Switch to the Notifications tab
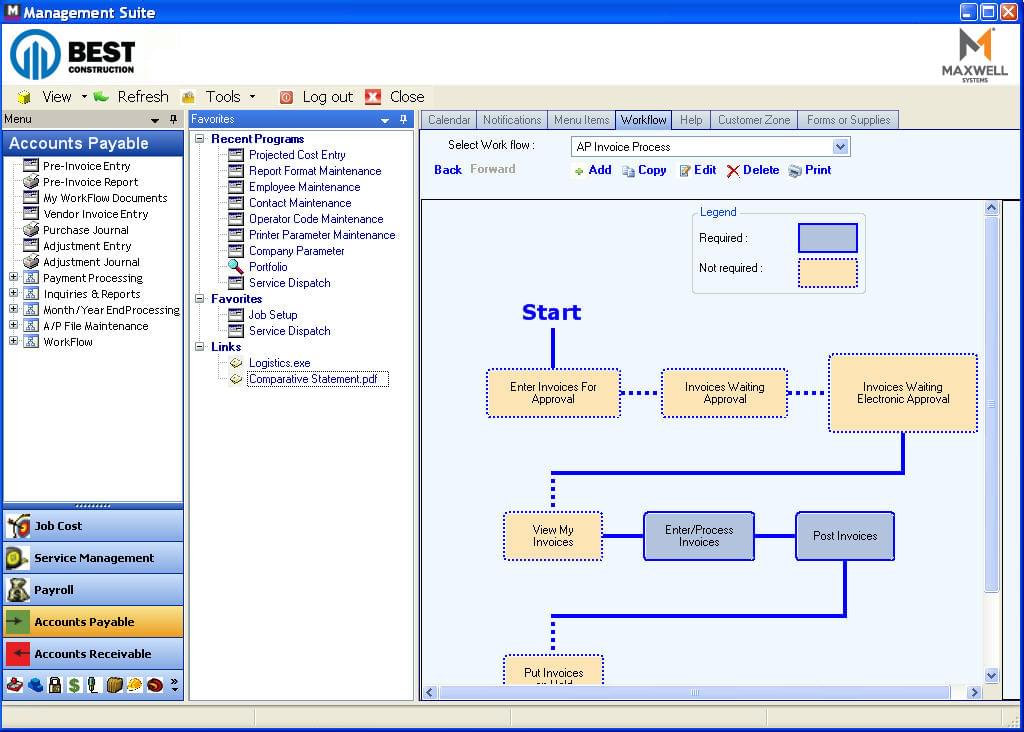The image size is (1024, 732). click(x=512, y=120)
